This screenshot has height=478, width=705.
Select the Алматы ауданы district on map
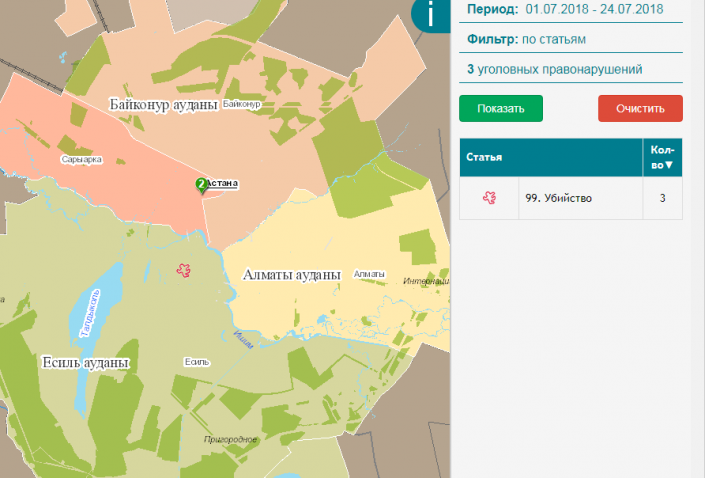pos(292,274)
